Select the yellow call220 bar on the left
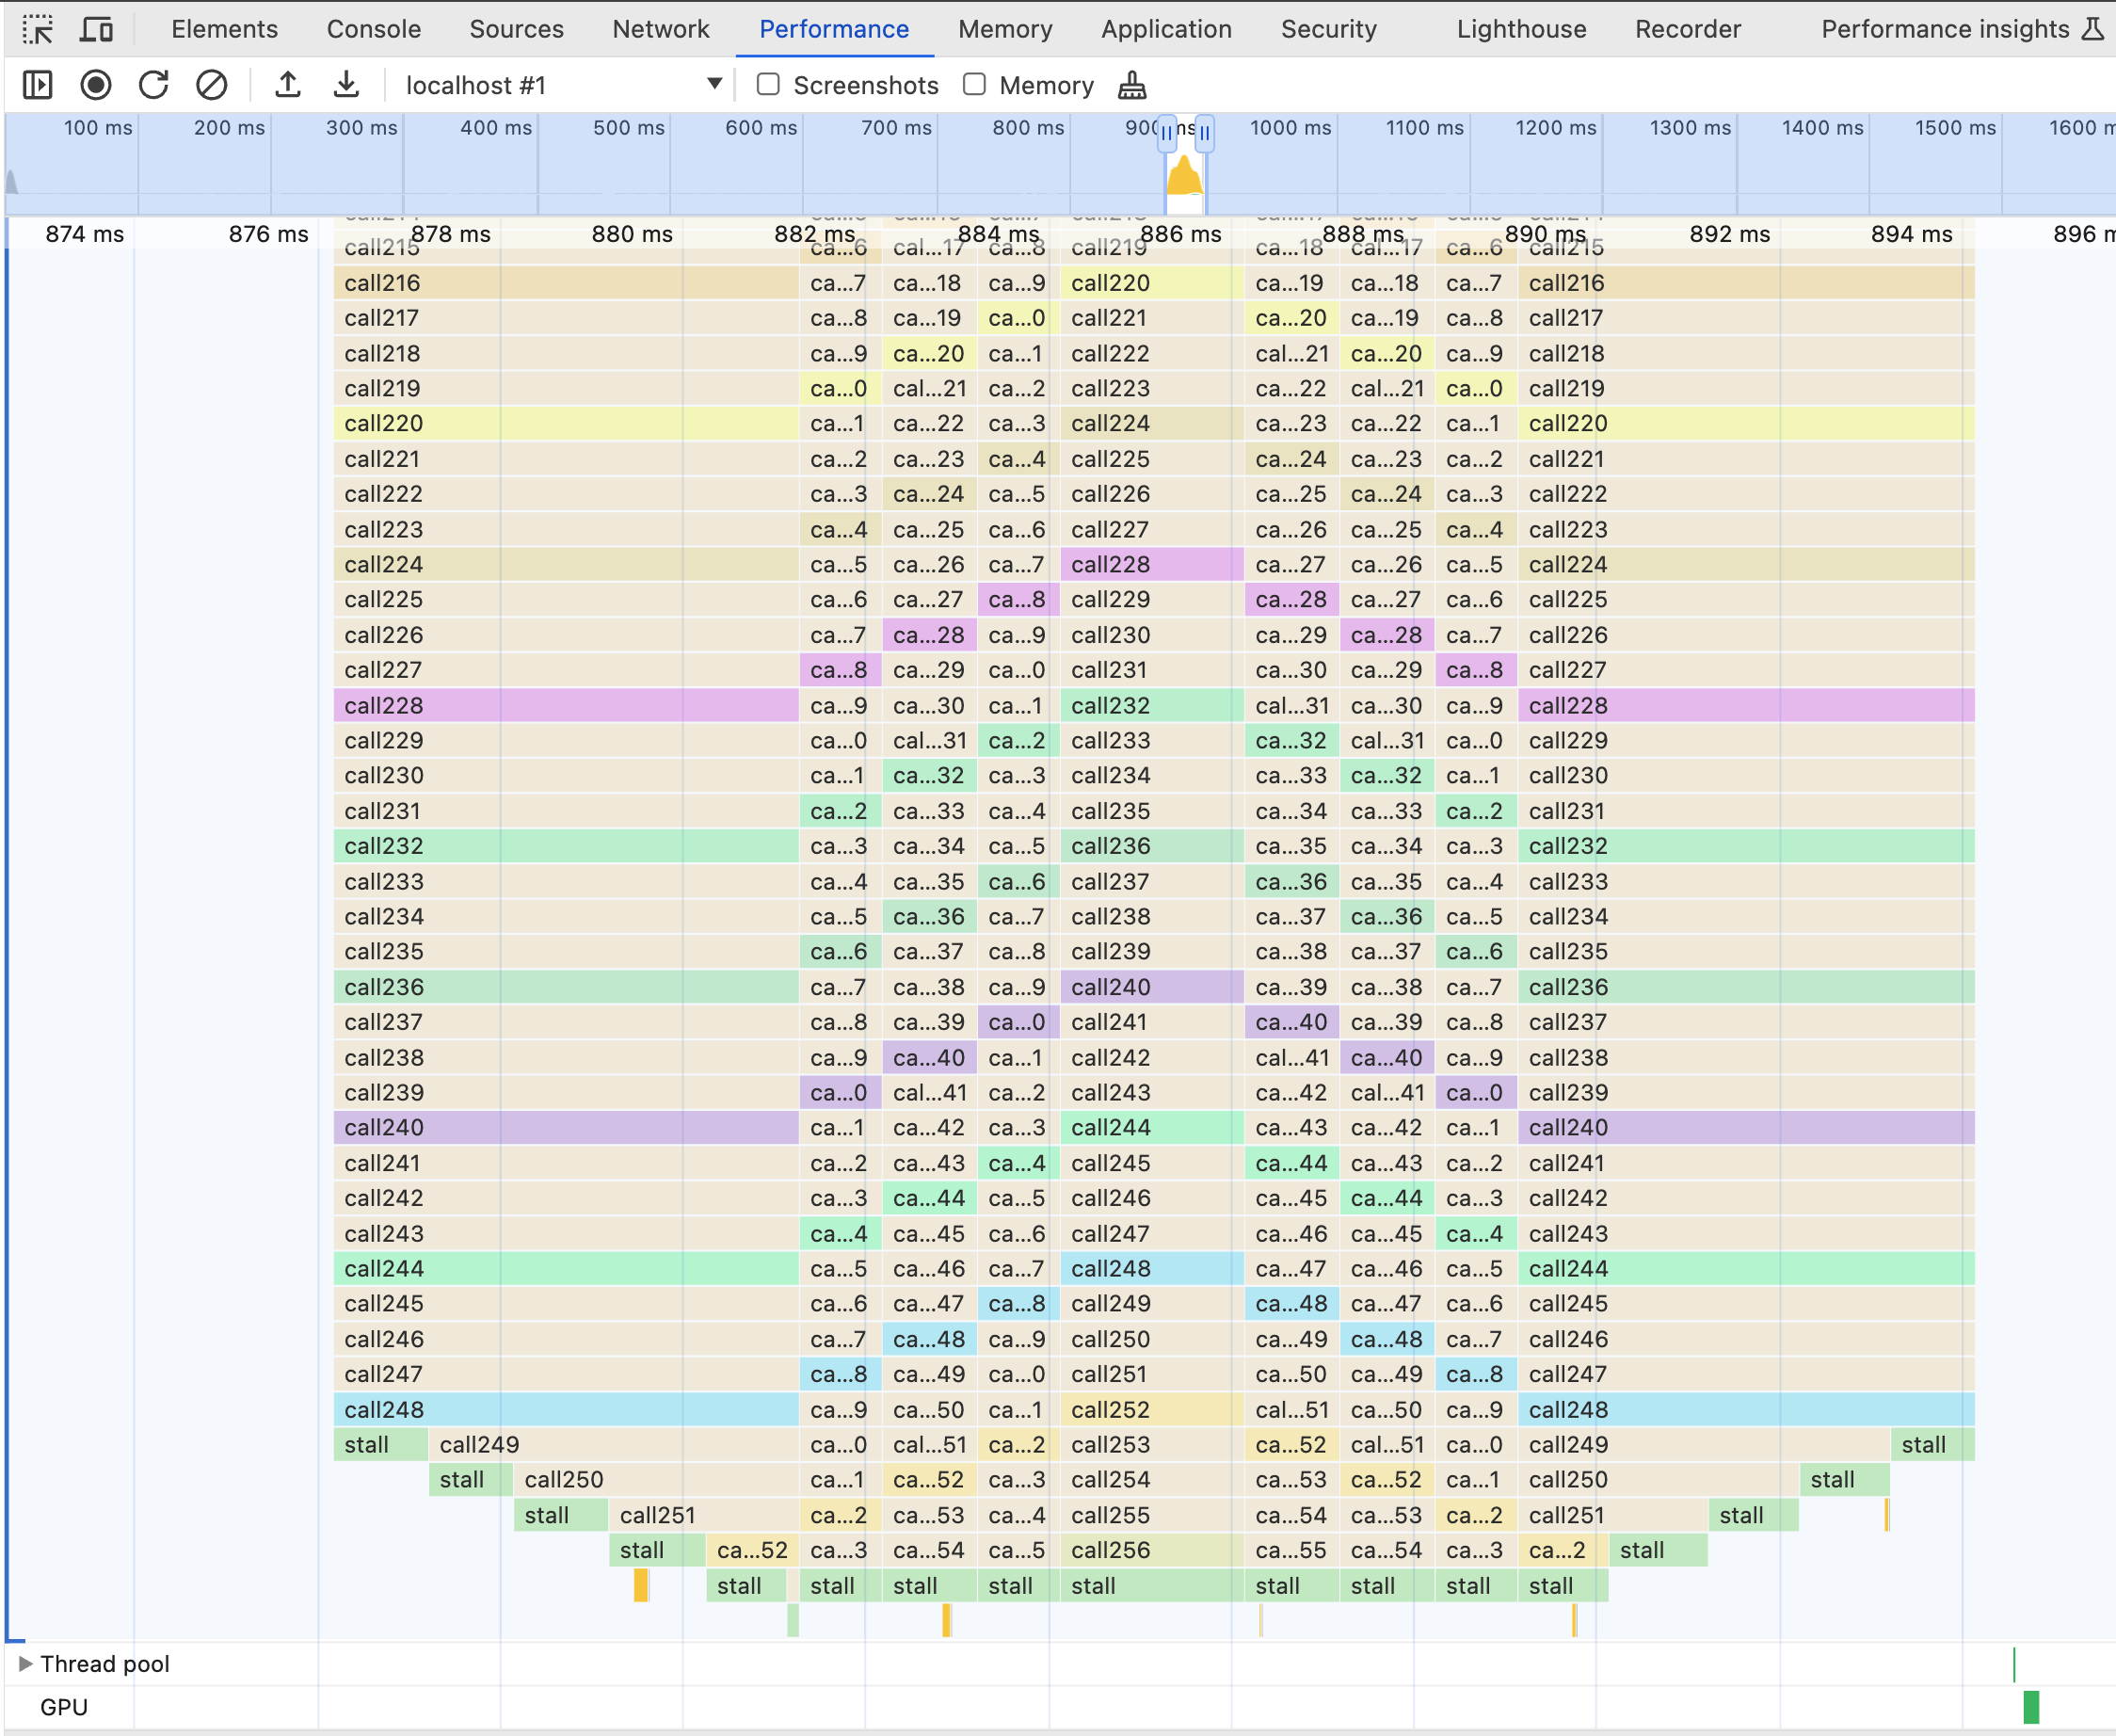Image resolution: width=2116 pixels, height=1736 pixels. 566,423
